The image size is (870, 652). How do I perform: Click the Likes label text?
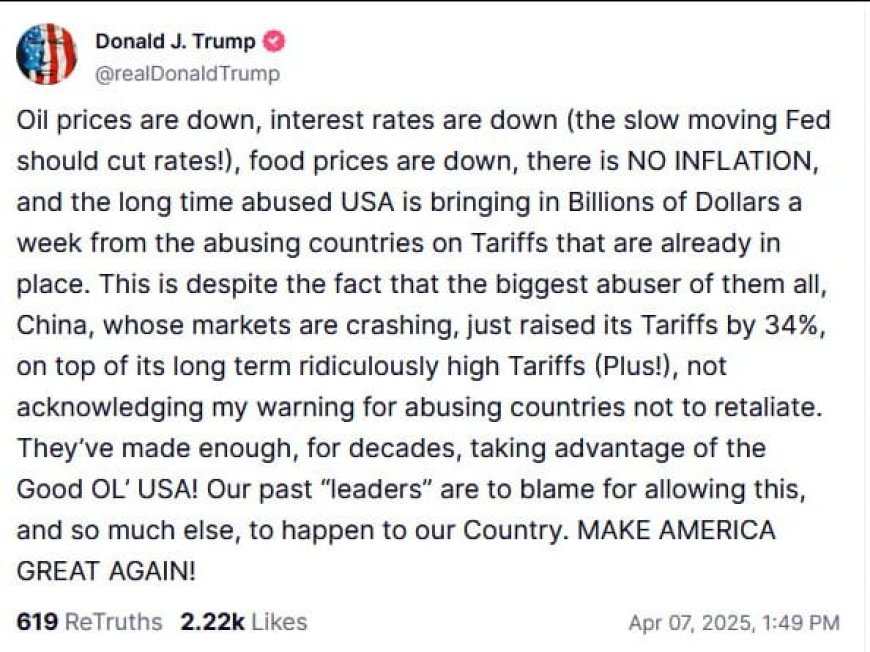(x=279, y=621)
